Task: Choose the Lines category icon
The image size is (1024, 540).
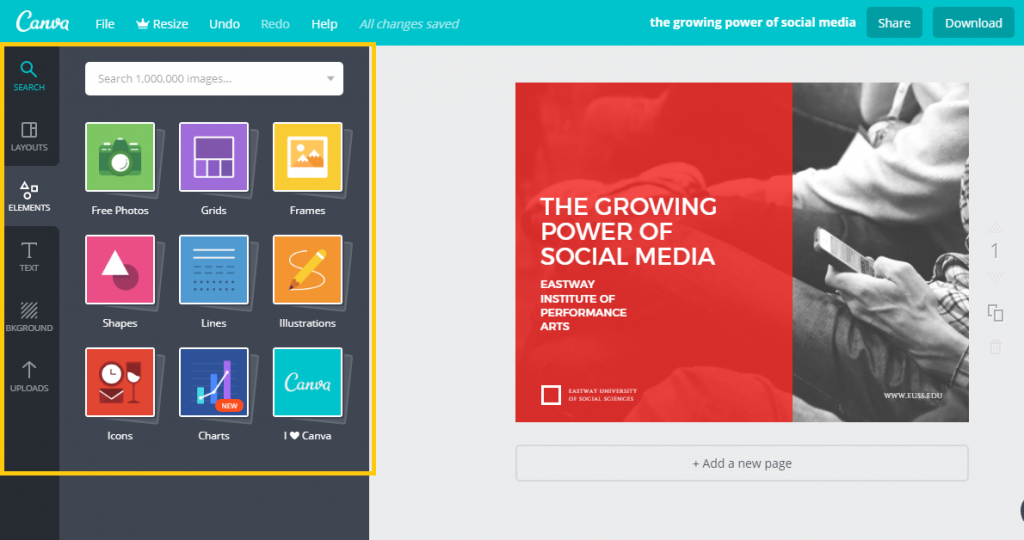Action: coord(213,270)
